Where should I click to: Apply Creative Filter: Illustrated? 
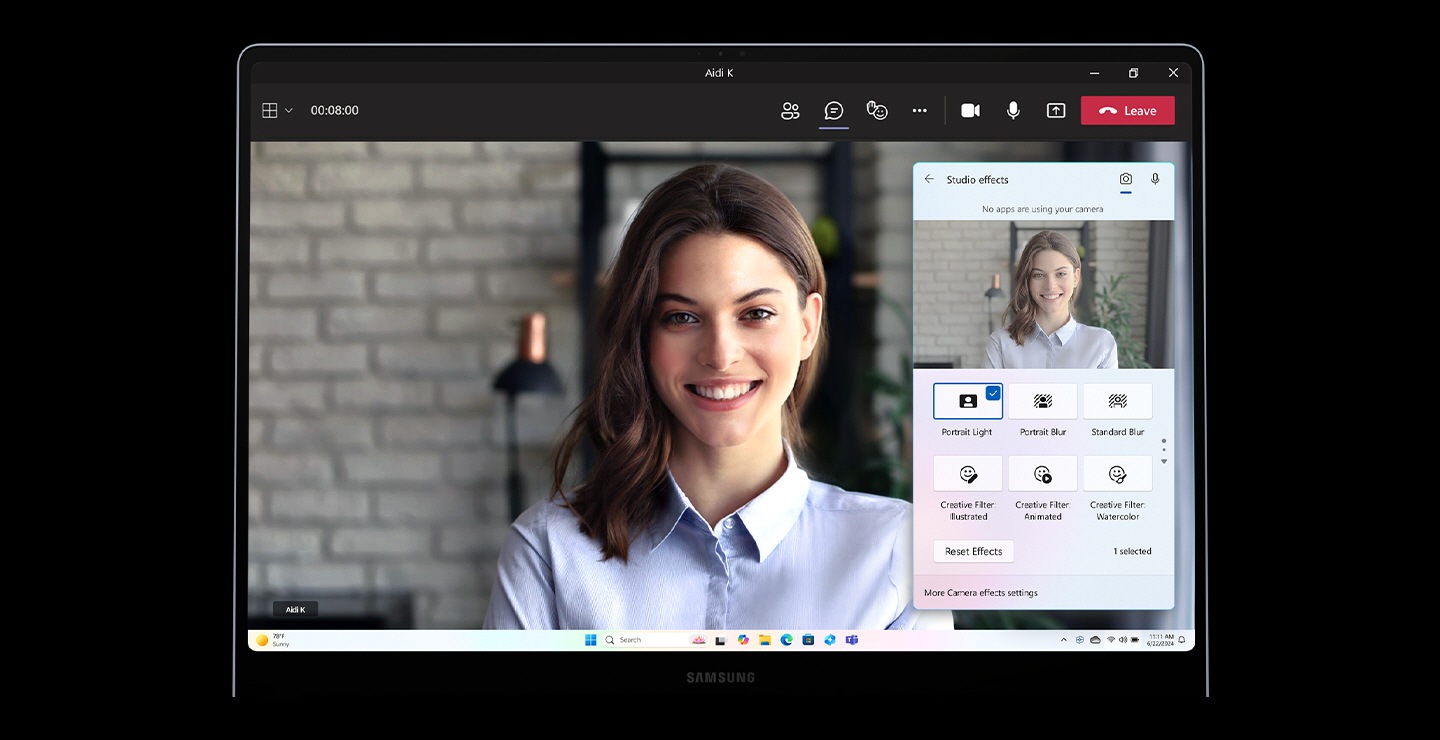click(967, 474)
